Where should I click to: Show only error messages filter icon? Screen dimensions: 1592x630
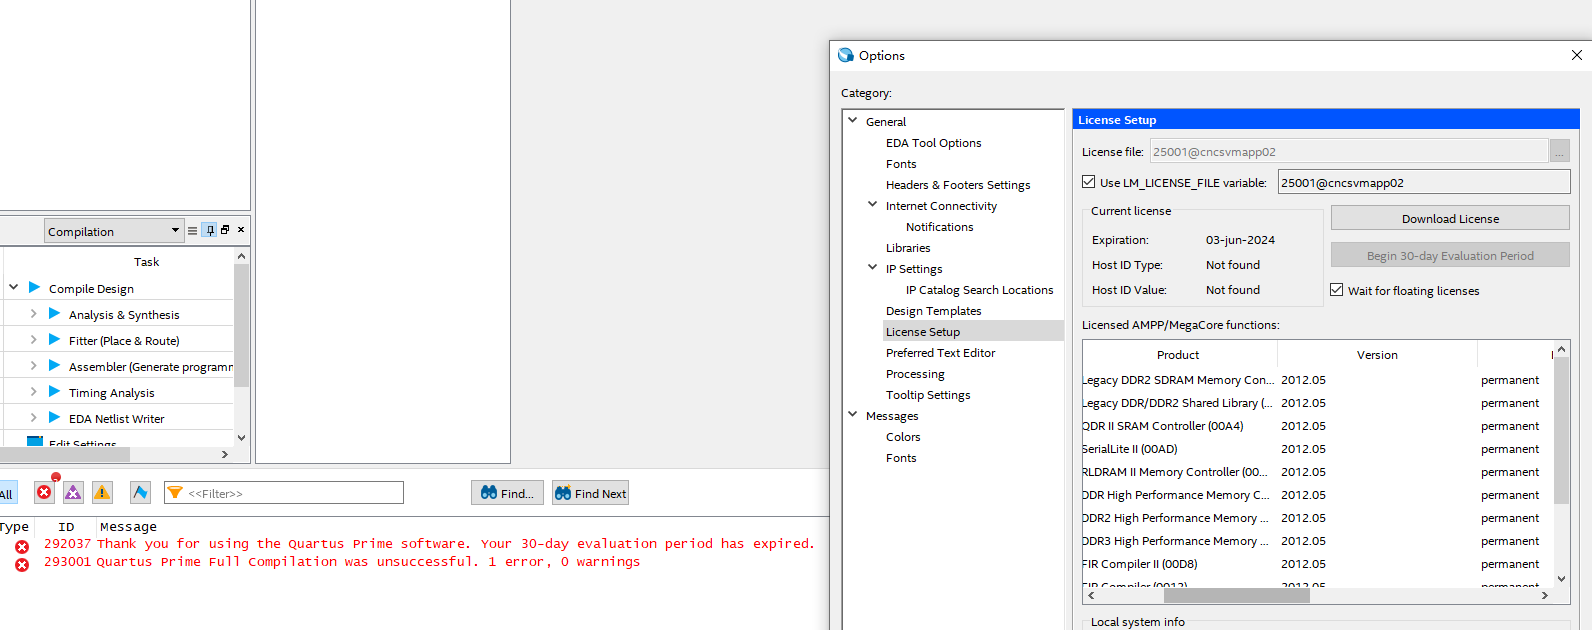pyautogui.click(x=44, y=492)
